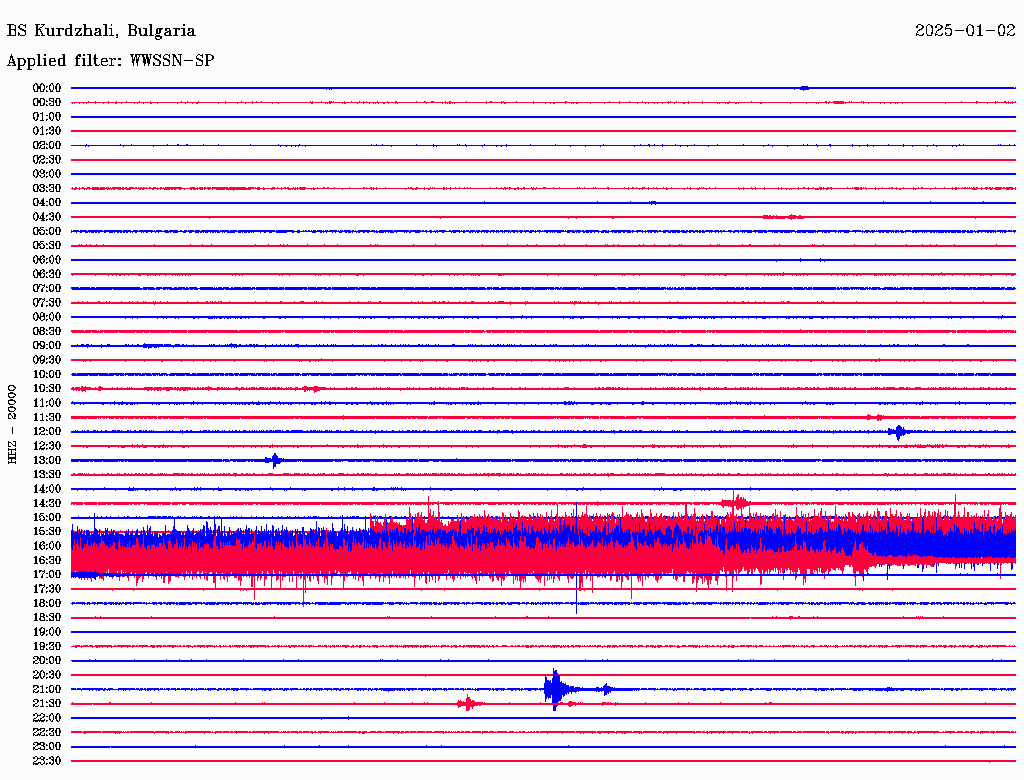Select the 07:00 time label
The image size is (1024, 780).
[x=47, y=288]
